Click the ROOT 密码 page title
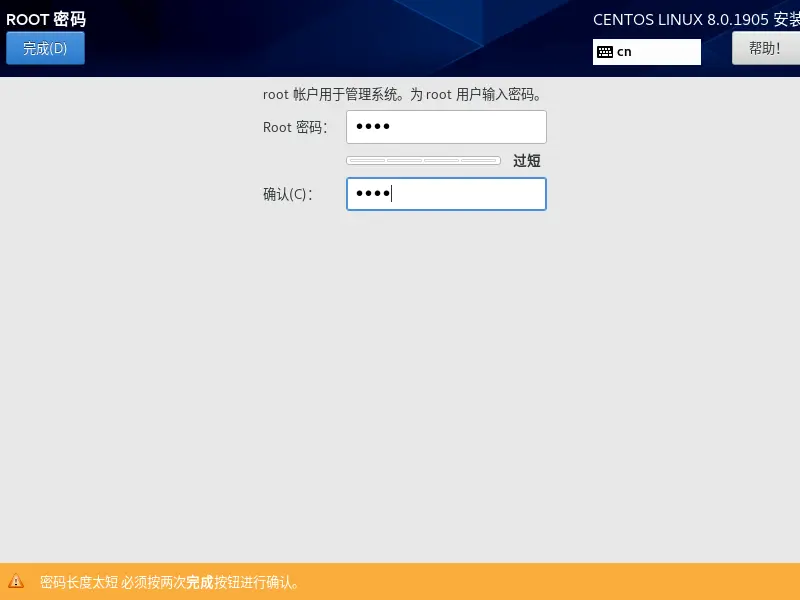Screen dimensions: 800x600 pyautogui.click(x=46, y=19)
